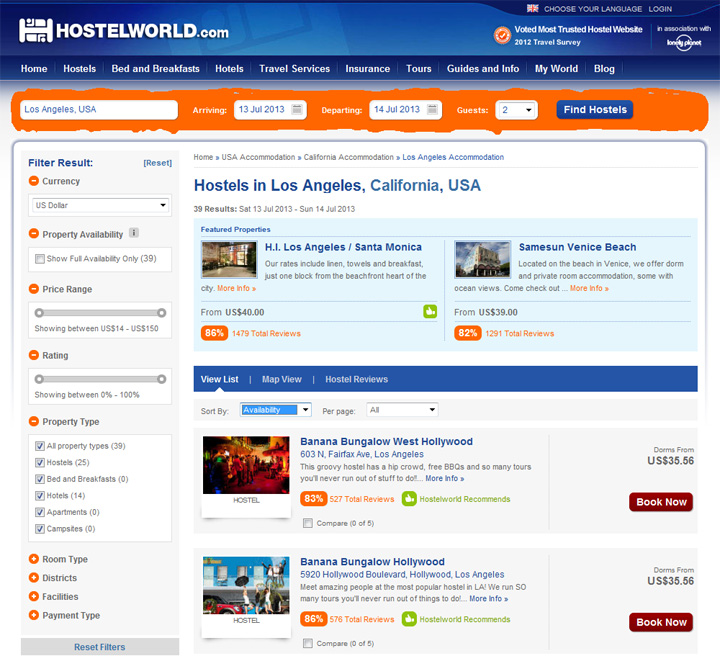Uncheck the Hotels (14) checkbox
Screen dimensions: 720x656
[40, 495]
